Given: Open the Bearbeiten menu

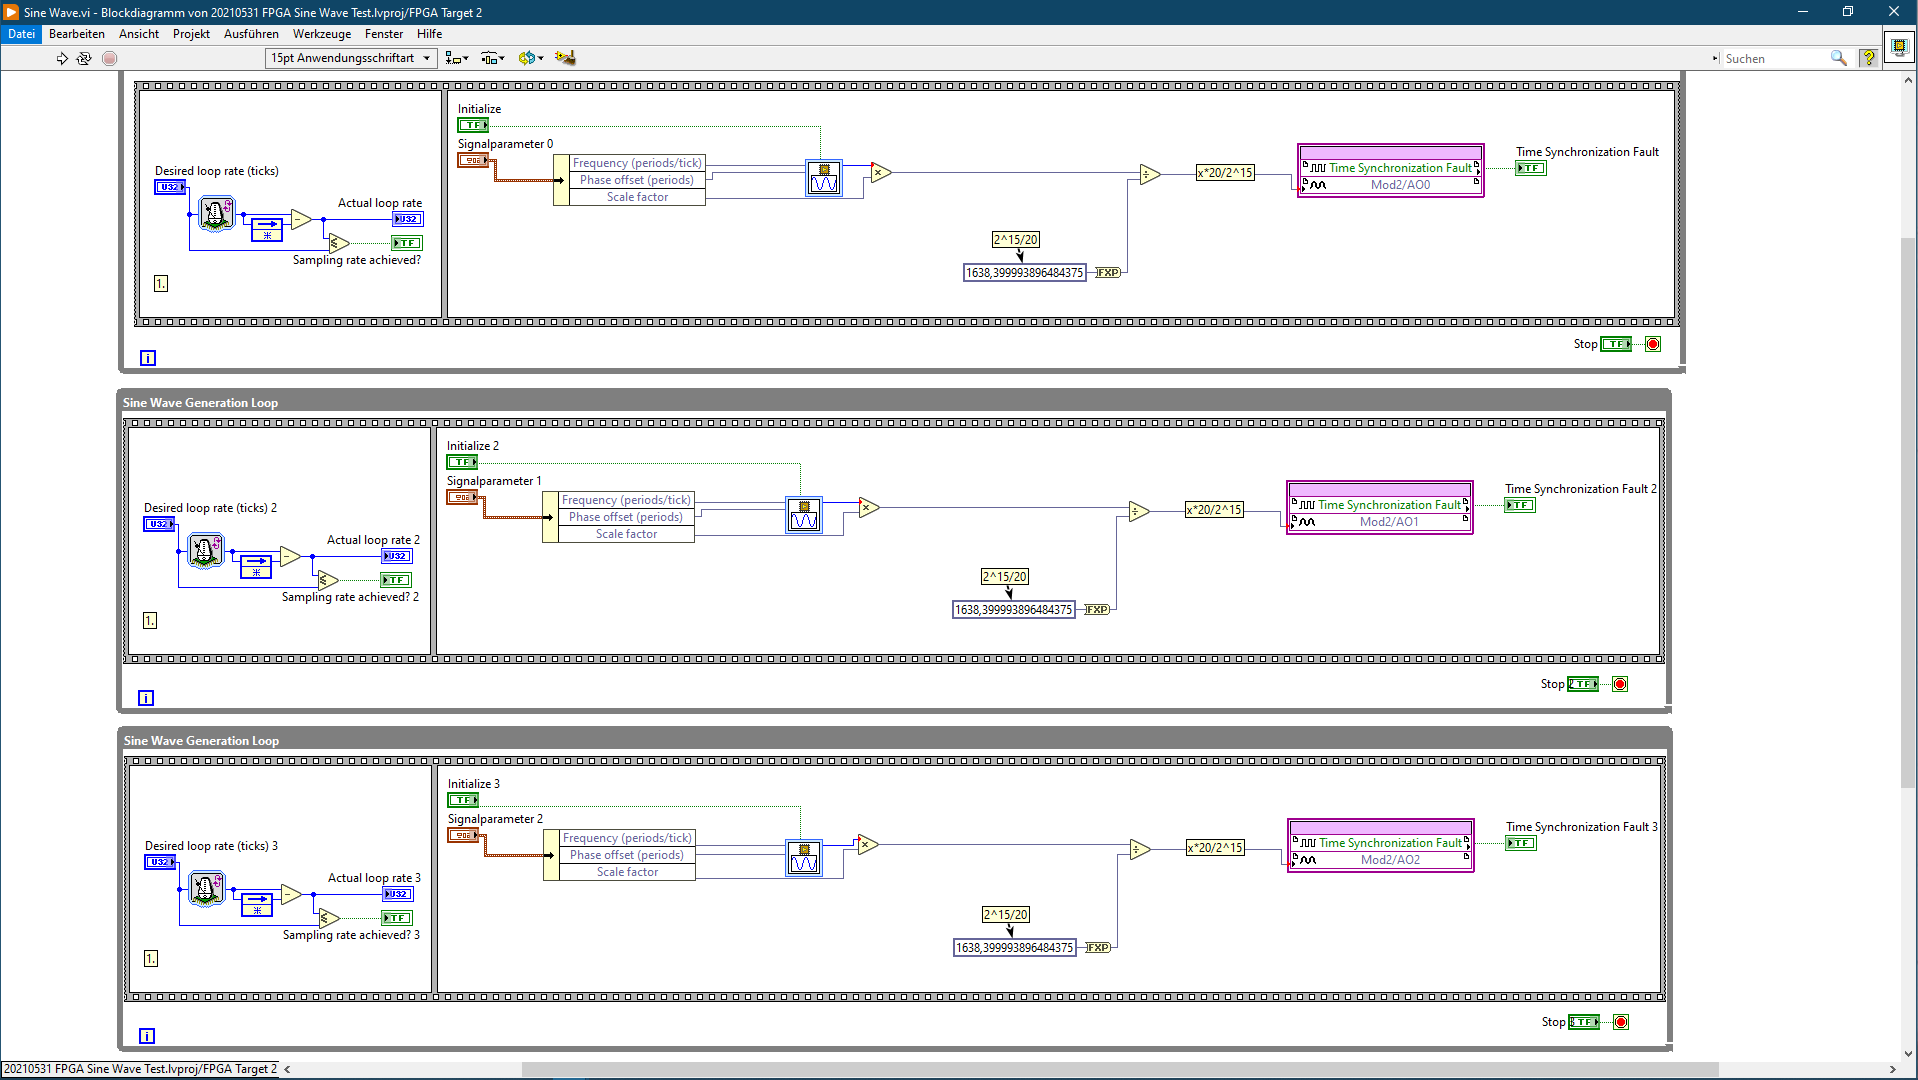Looking at the screenshot, I should pyautogui.click(x=77, y=34).
